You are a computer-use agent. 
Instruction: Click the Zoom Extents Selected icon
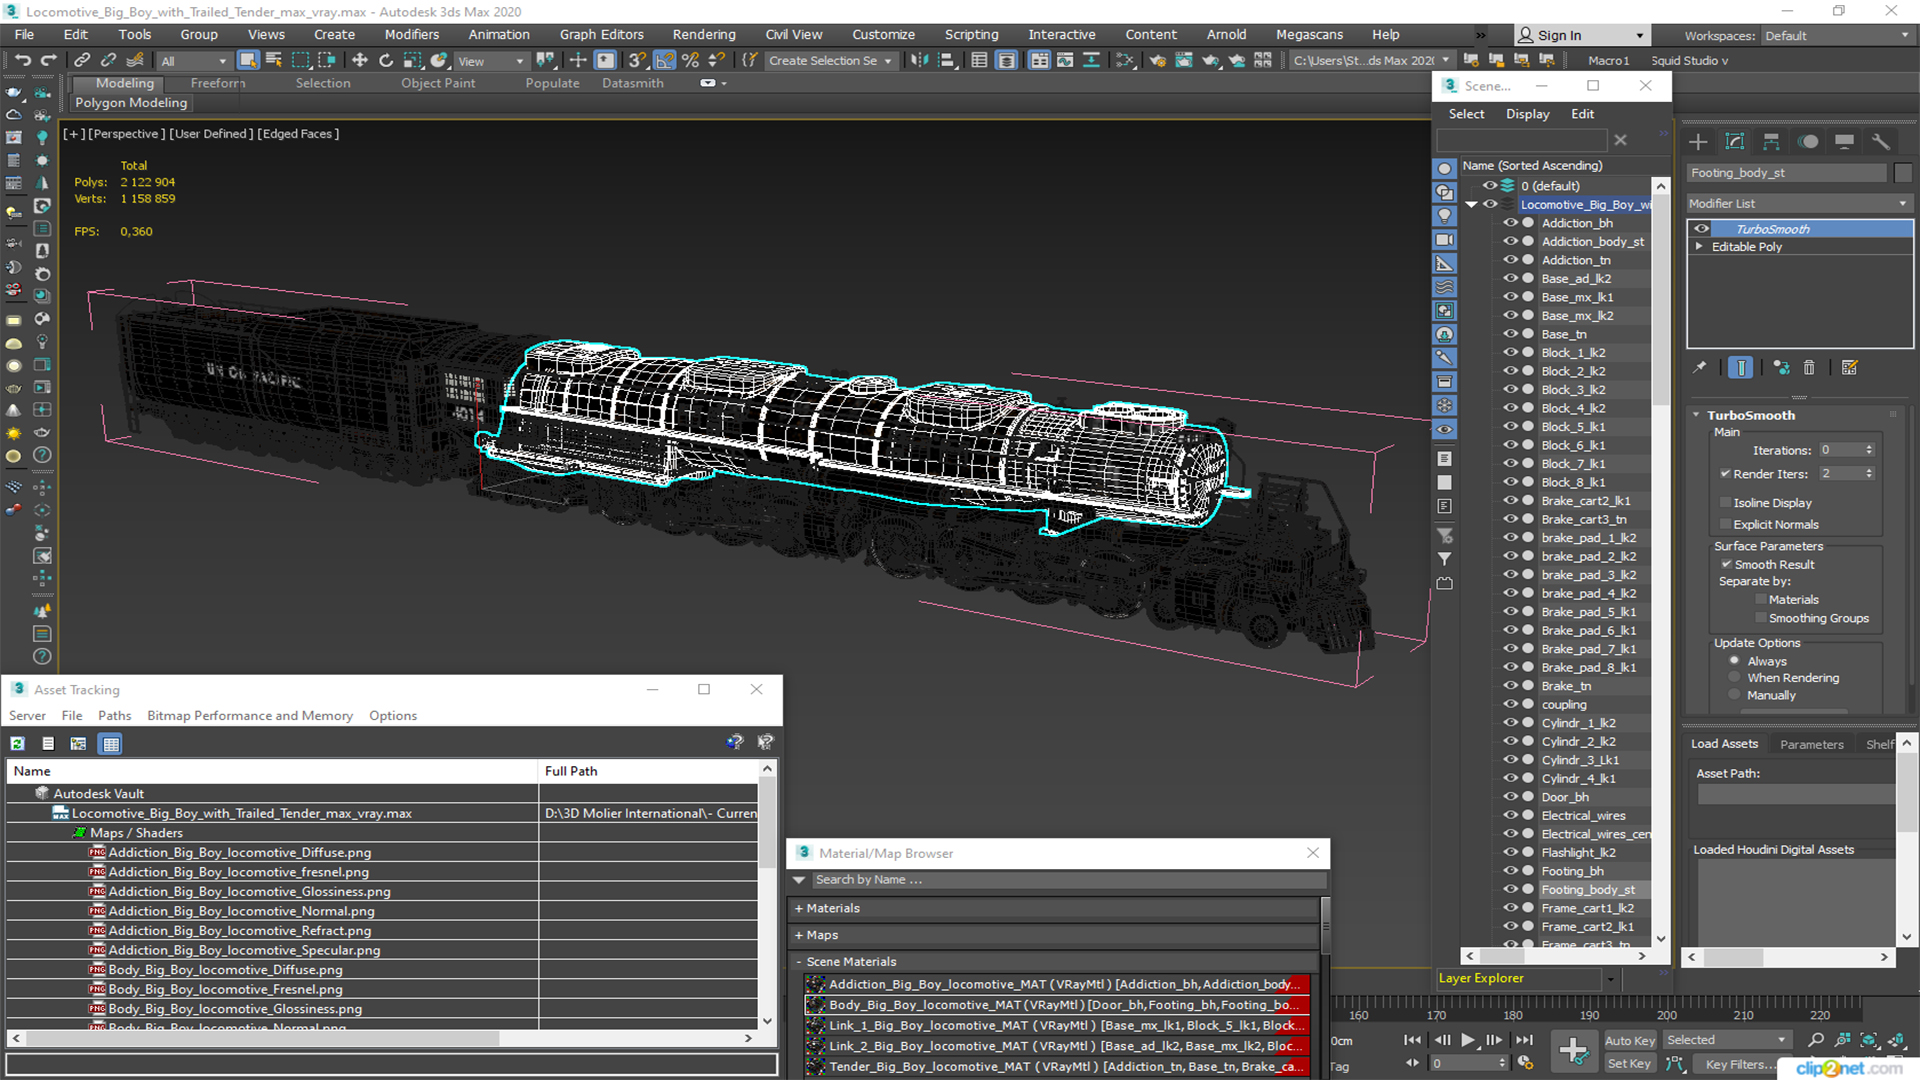(x=1868, y=1040)
